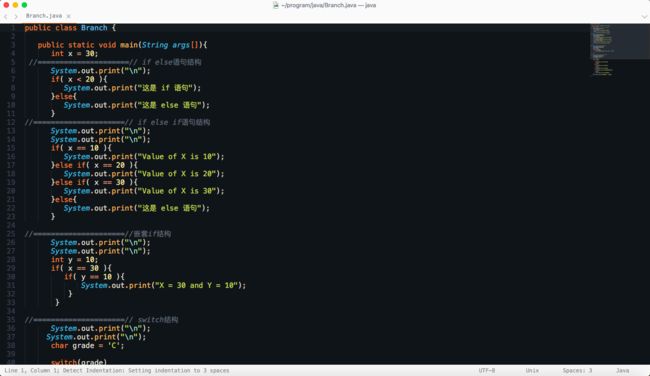Click the file icon in the title bar
650x376 pixels.
(276, 5)
